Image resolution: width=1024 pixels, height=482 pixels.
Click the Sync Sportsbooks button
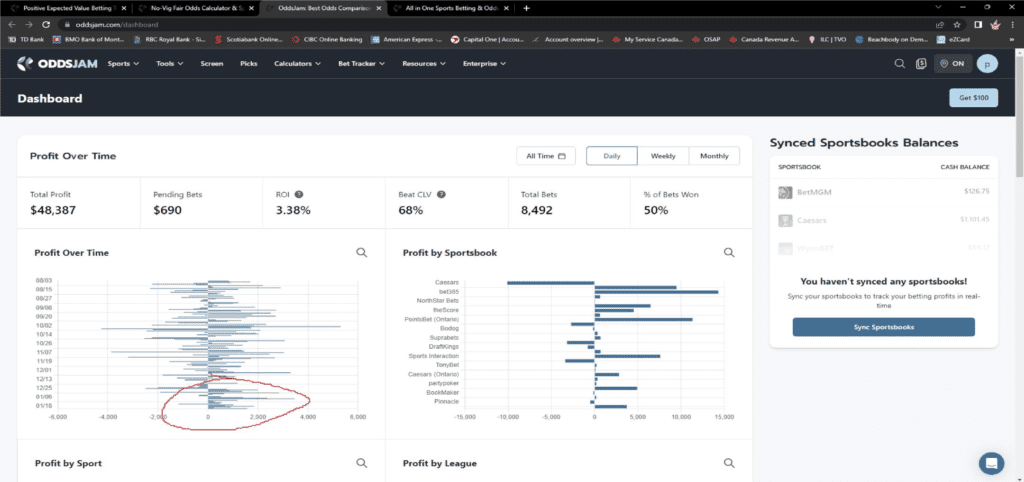[x=884, y=327]
